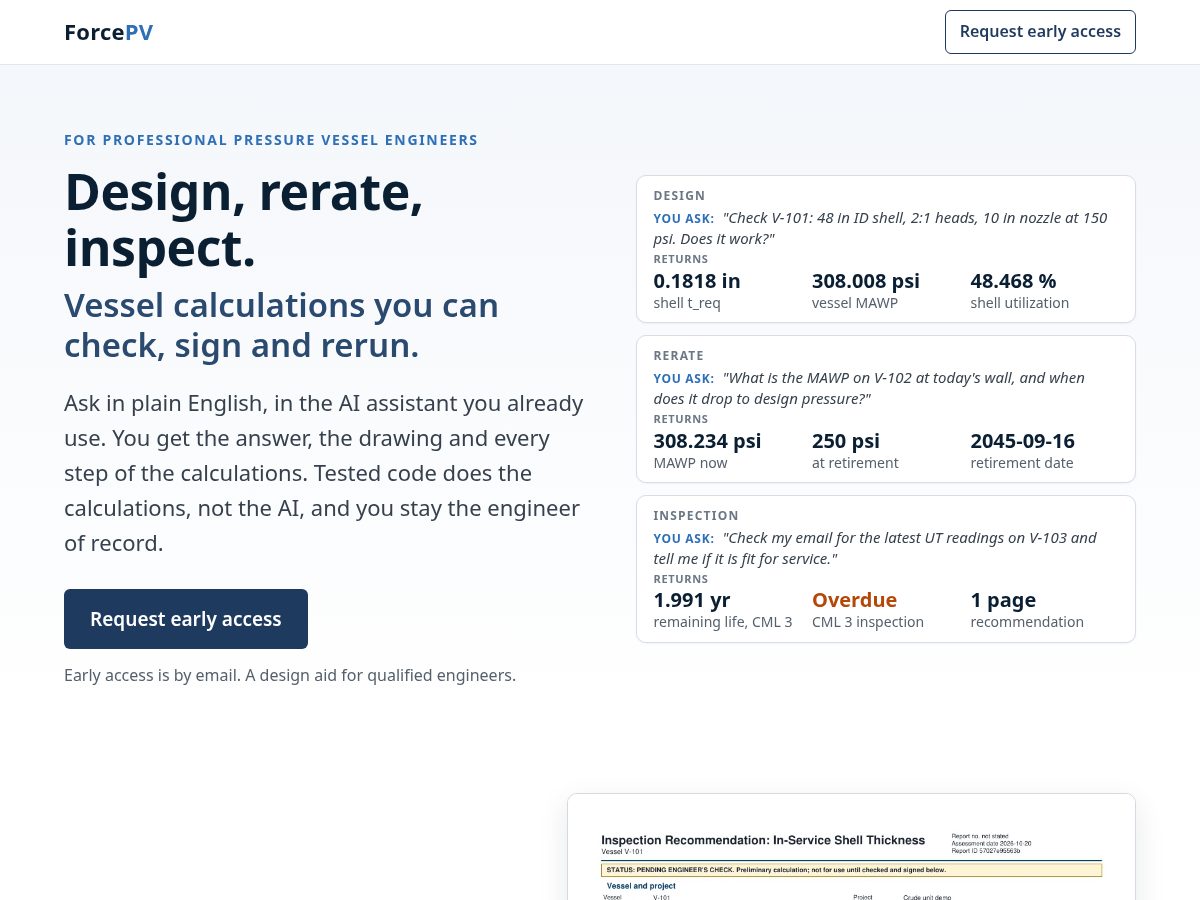
Task: Click the dark blue Request early access button
Action: point(186,619)
